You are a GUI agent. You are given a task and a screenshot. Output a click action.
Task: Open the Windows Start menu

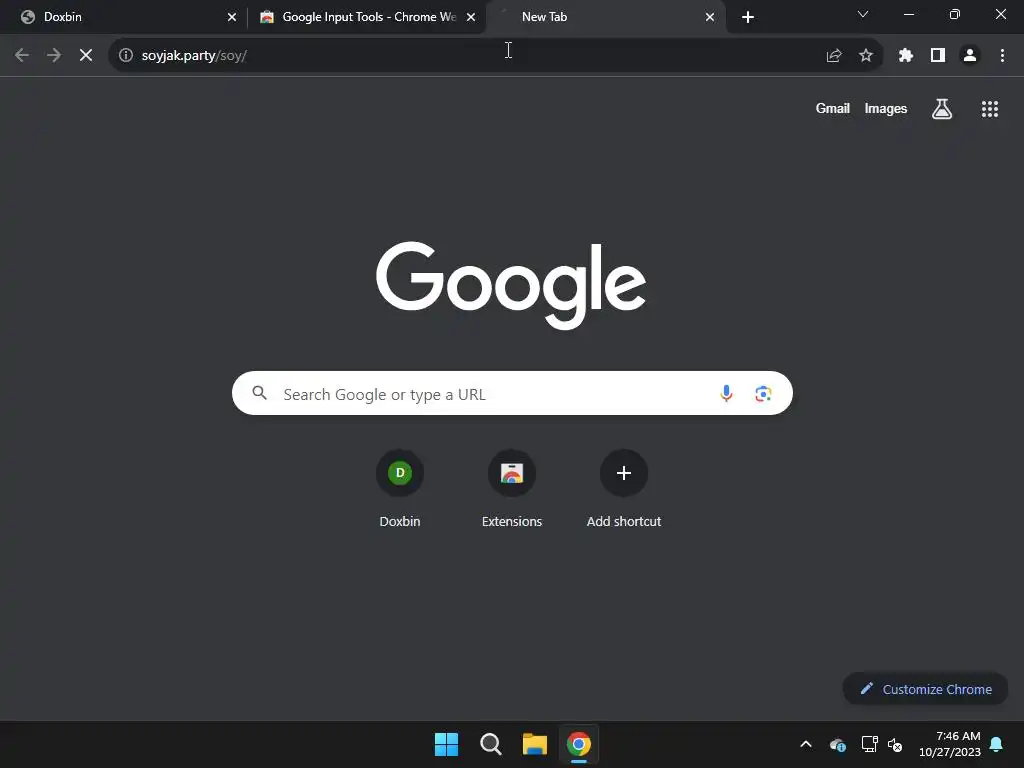447,744
